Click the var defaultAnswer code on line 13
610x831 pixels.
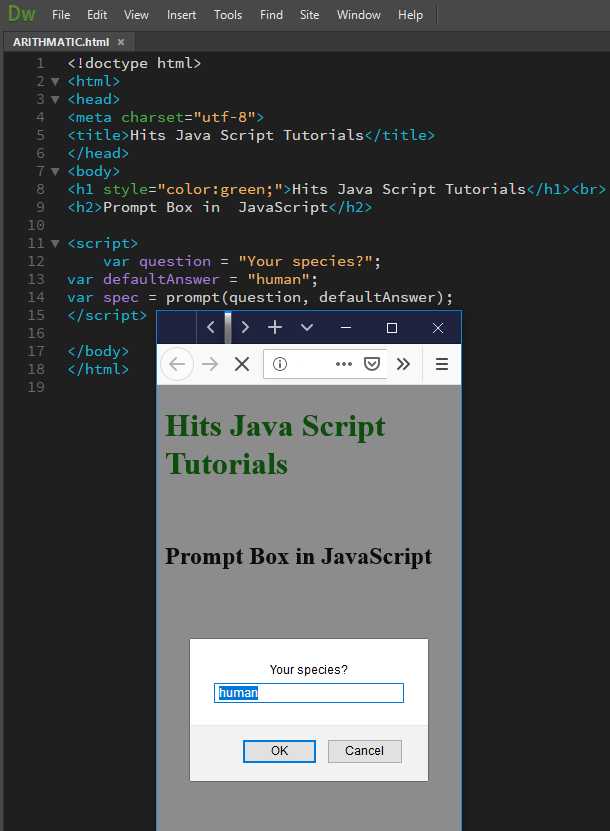(x=192, y=280)
